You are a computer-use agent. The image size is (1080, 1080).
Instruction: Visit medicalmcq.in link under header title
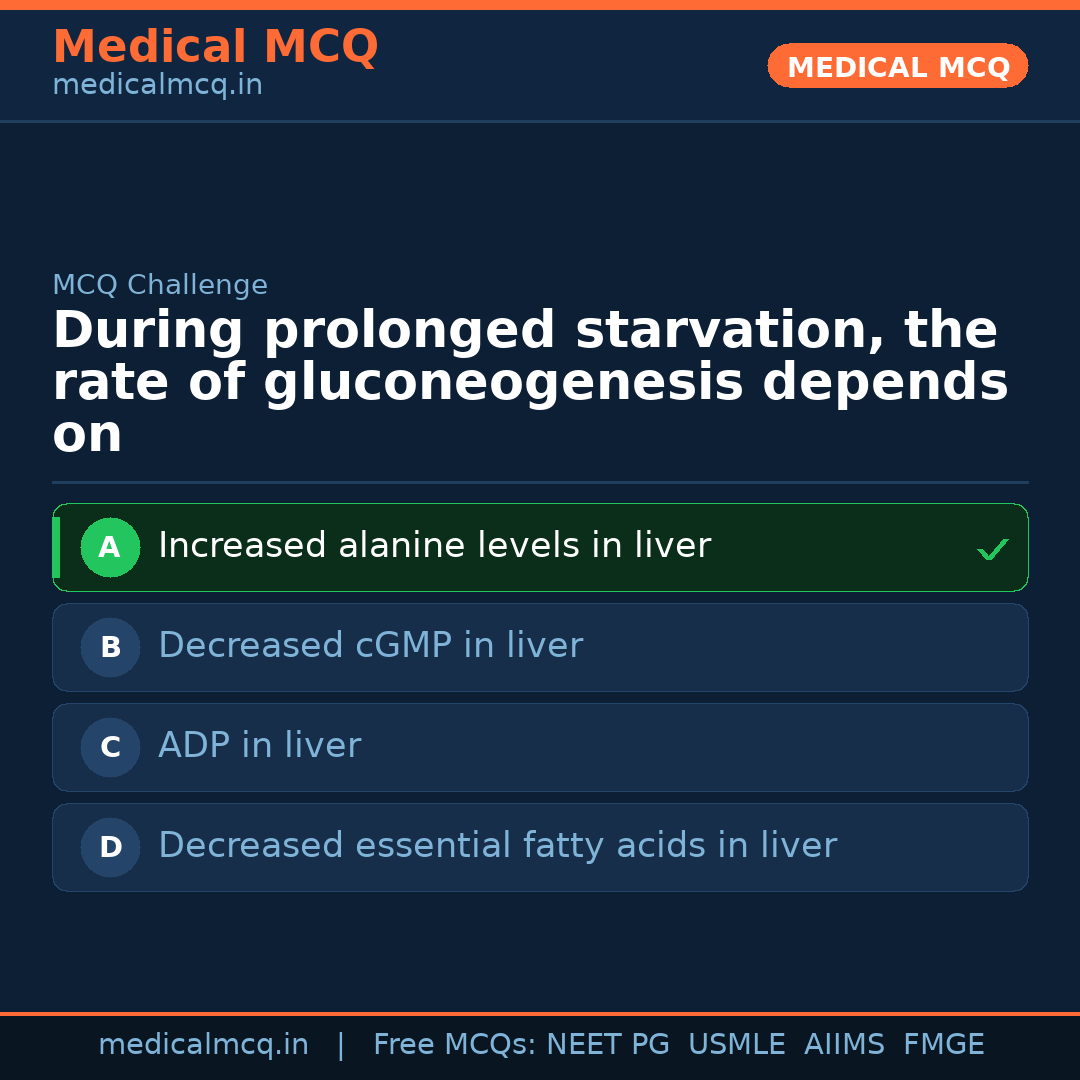click(x=157, y=86)
